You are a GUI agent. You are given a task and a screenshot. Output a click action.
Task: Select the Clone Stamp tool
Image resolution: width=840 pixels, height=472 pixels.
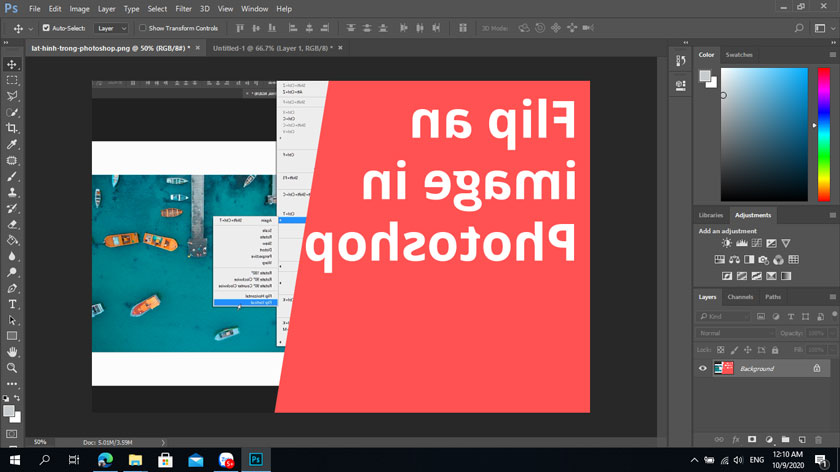click(12, 192)
